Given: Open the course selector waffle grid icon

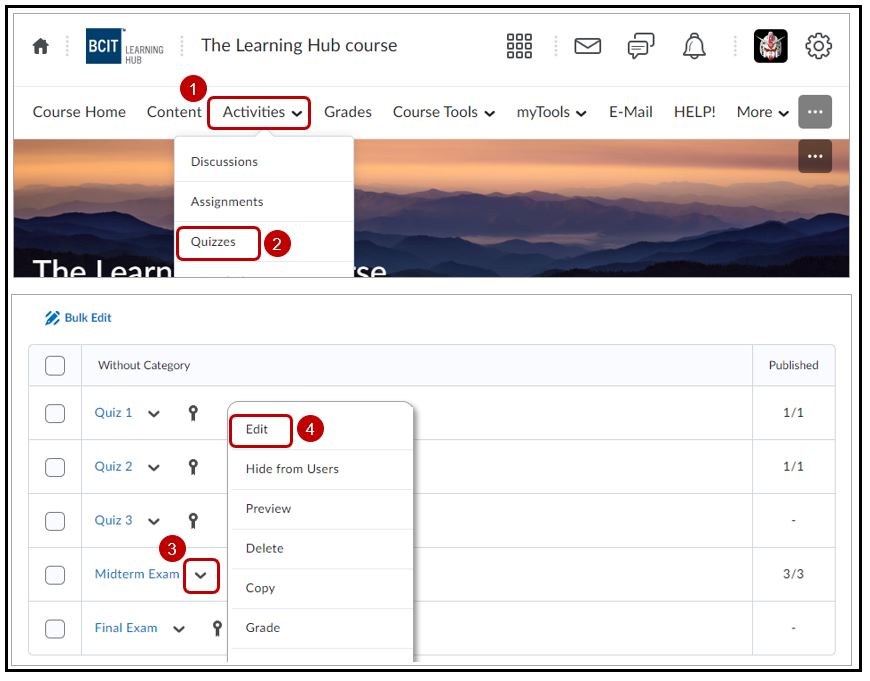Looking at the screenshot, I should point(519,46).
